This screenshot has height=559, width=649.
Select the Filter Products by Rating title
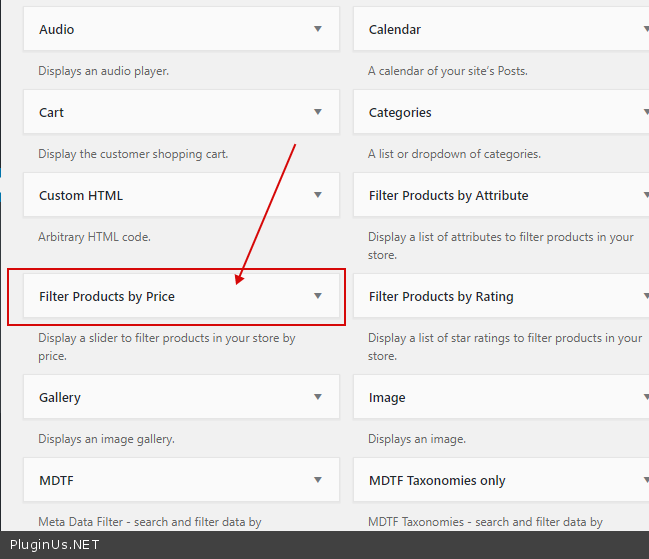coord(441,296)
